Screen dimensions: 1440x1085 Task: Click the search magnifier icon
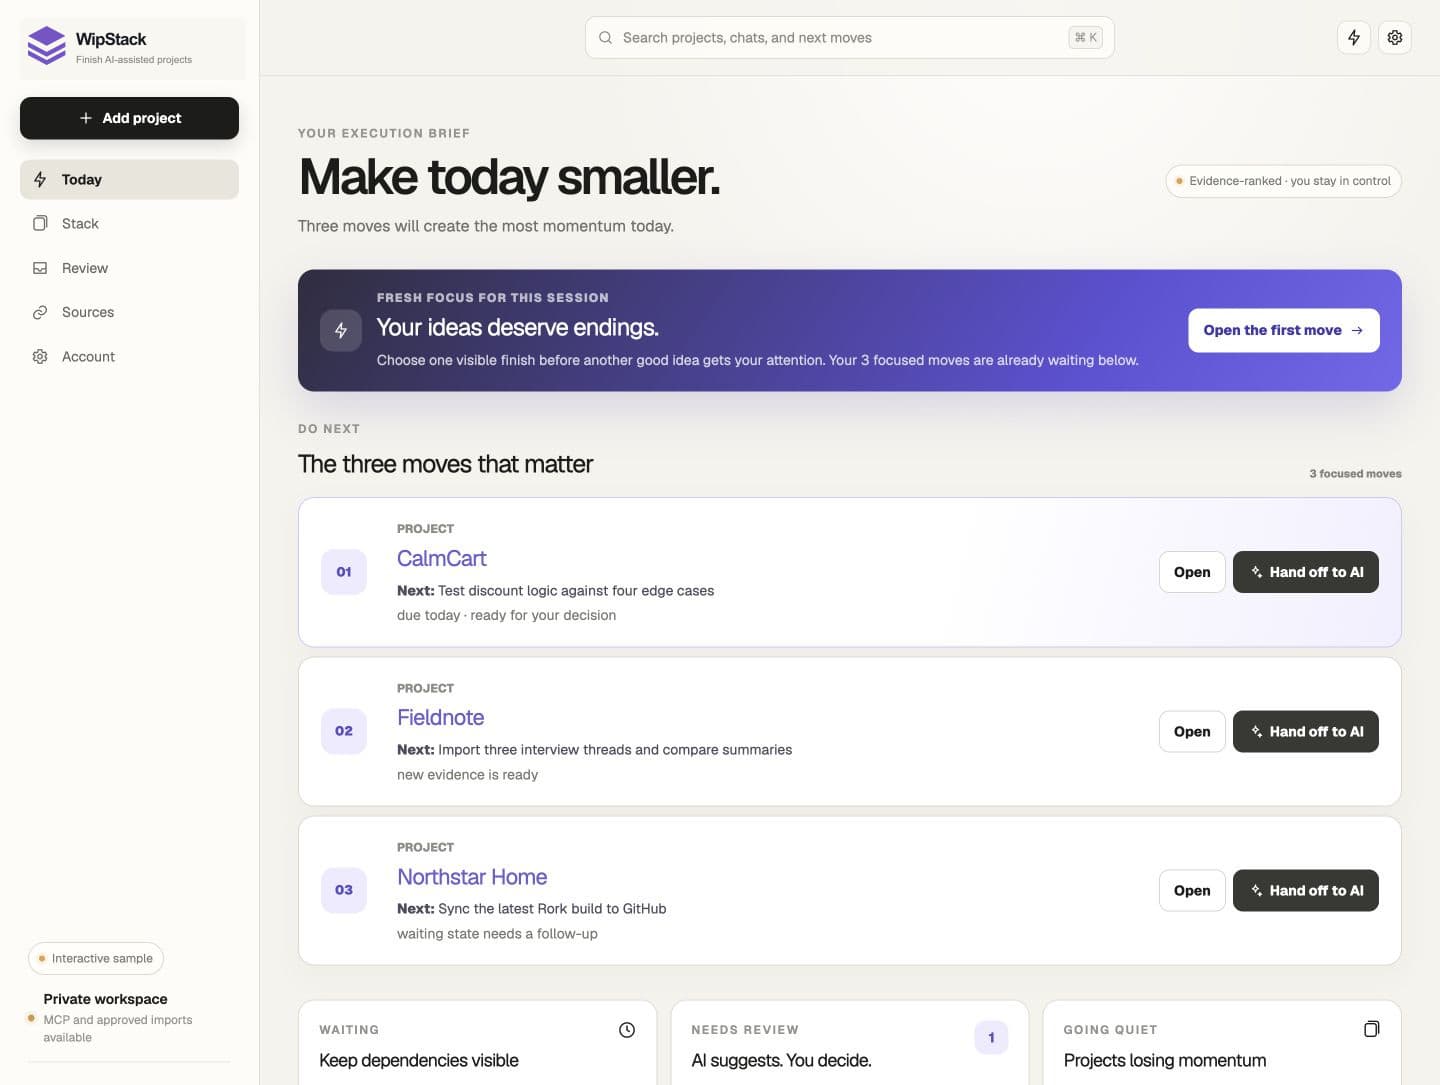click(x=606, y=38)
